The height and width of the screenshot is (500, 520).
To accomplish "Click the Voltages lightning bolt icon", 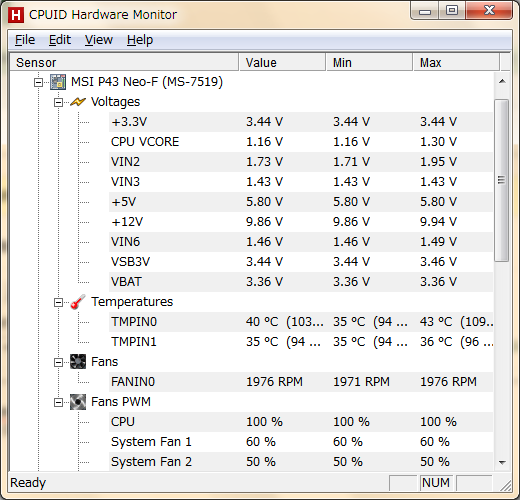I will click(78, 102).
